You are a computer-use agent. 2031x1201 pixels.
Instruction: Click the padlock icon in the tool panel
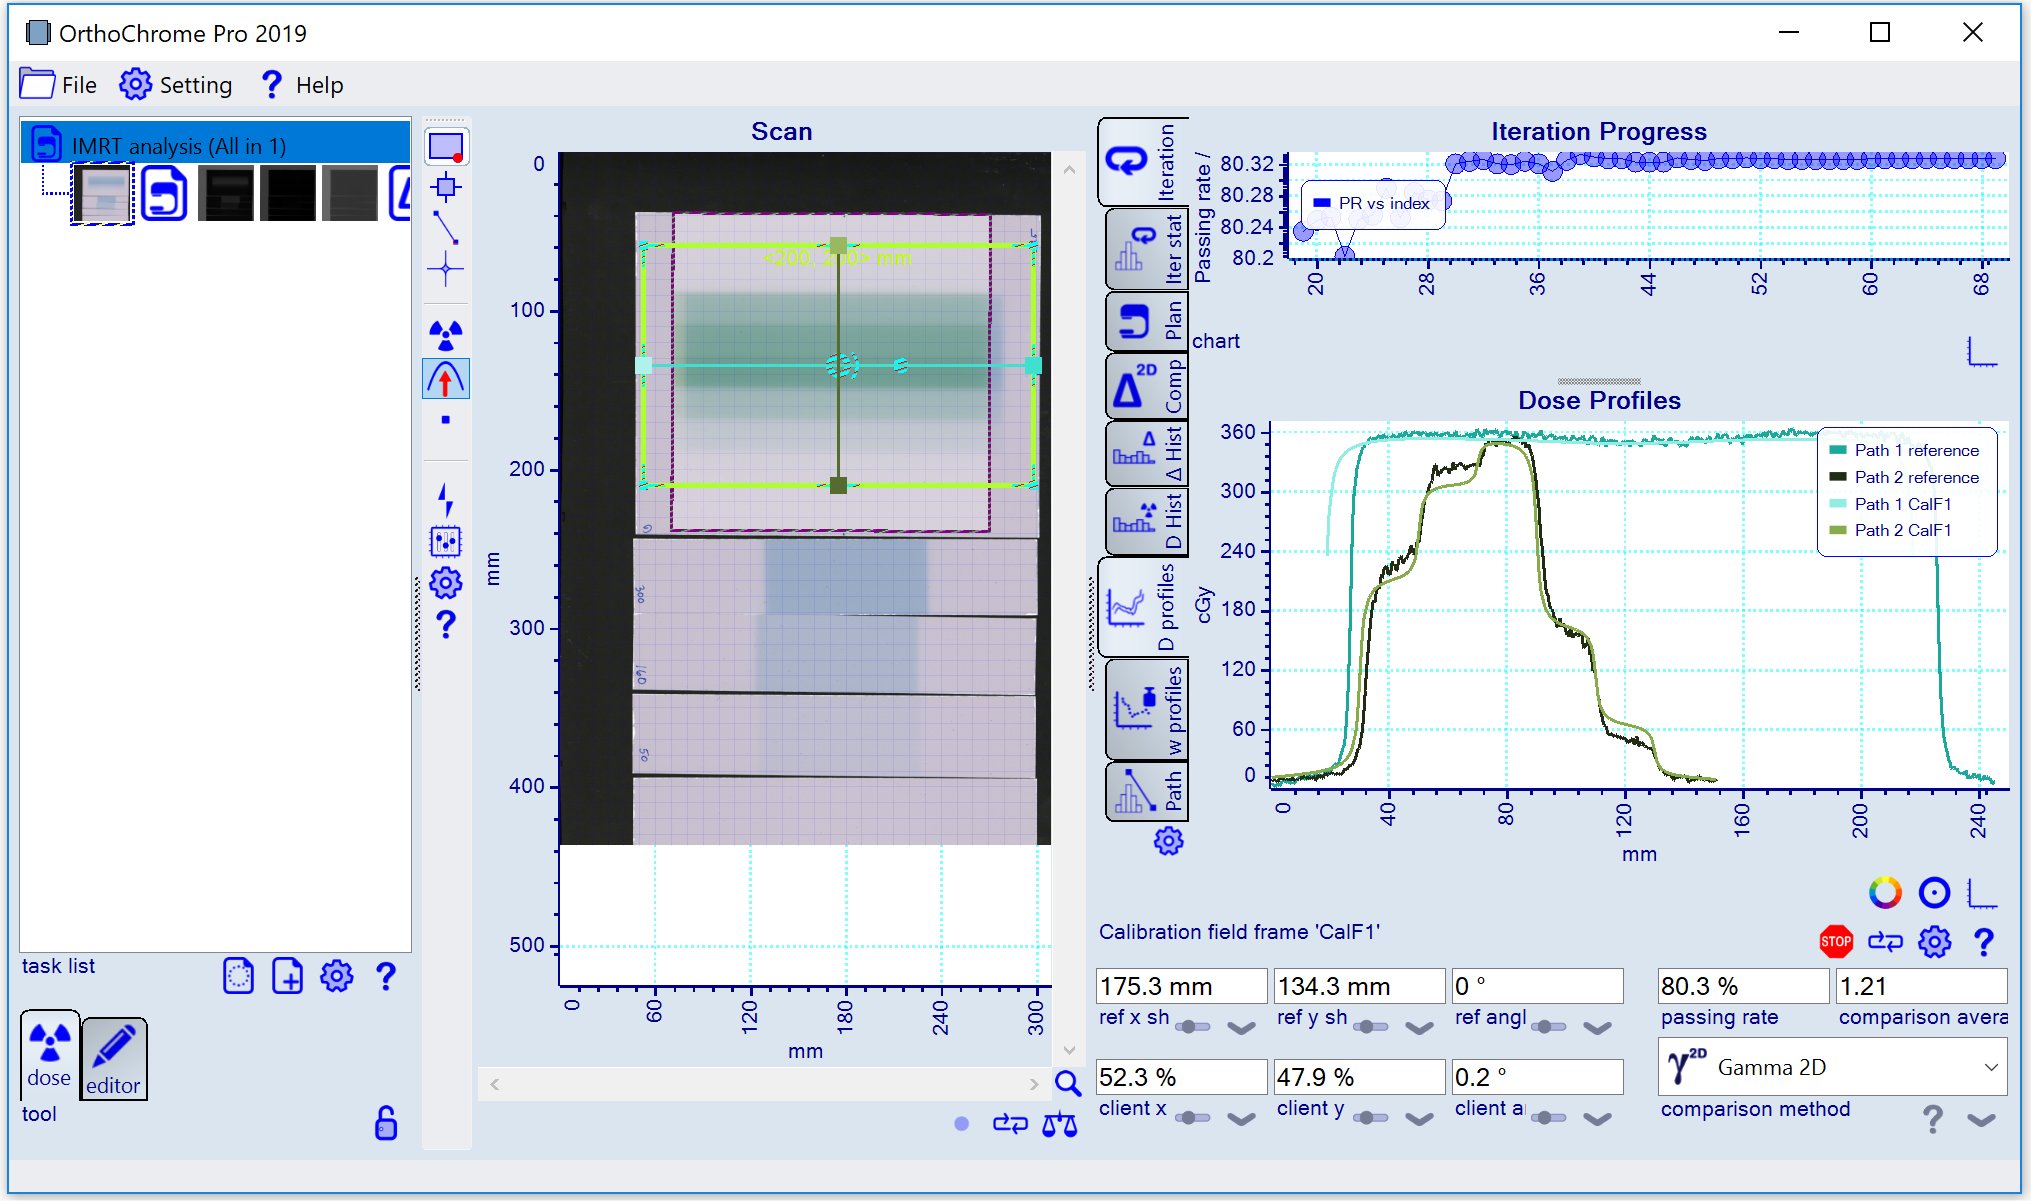click(x=385, y=1123)
